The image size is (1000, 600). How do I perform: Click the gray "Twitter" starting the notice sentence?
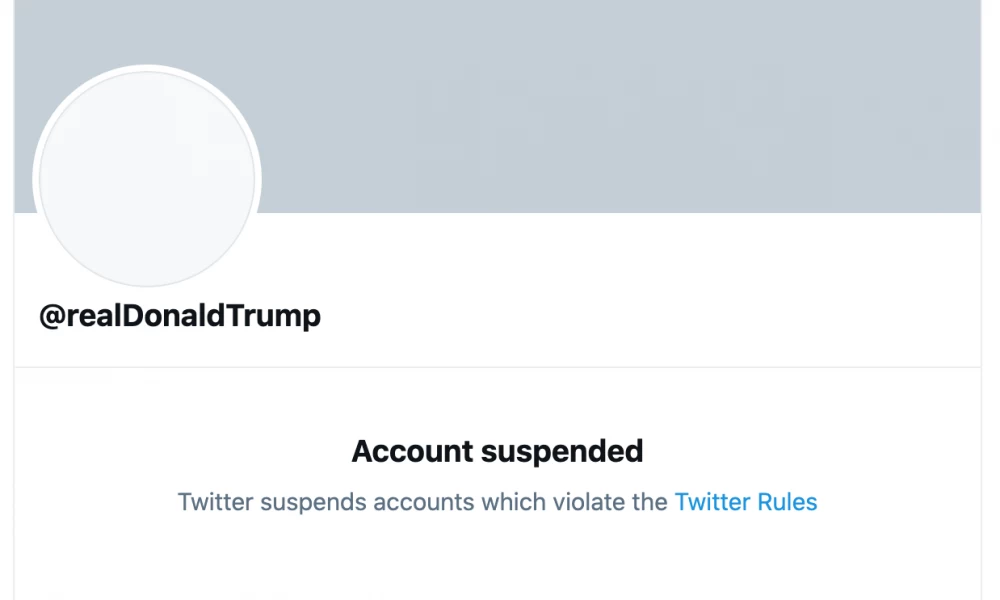(x=214, y=502)
